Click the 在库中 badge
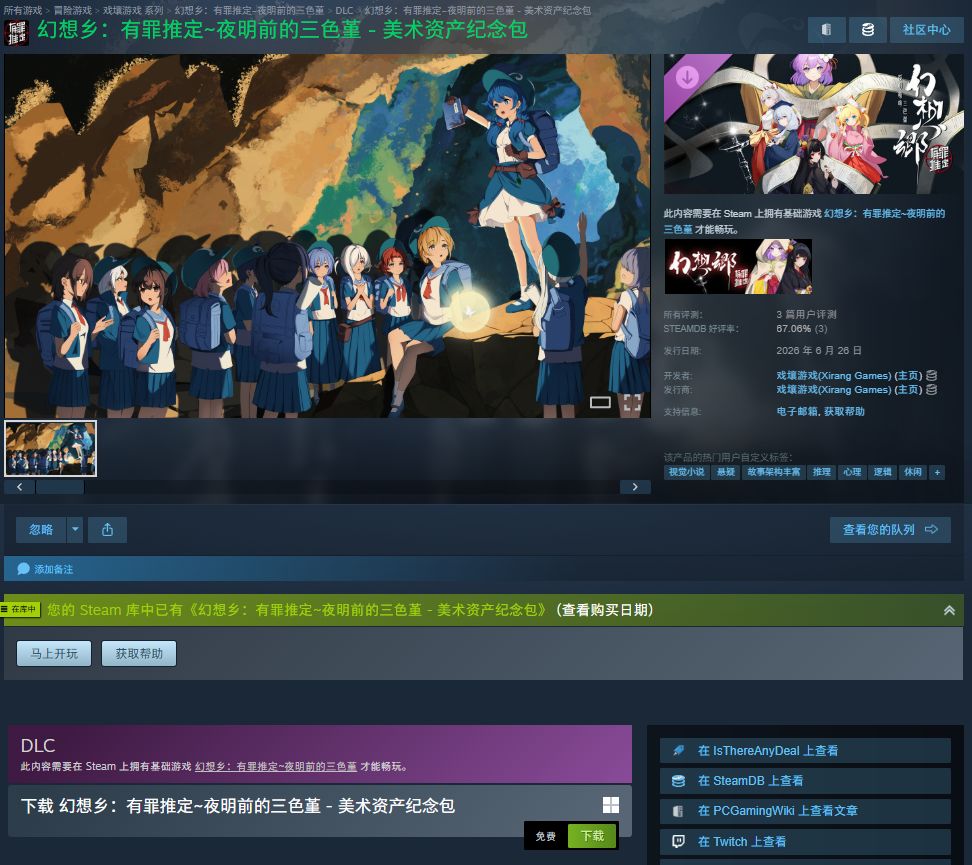Viewport: 972px width, 865px height. [x=20, y=610]
